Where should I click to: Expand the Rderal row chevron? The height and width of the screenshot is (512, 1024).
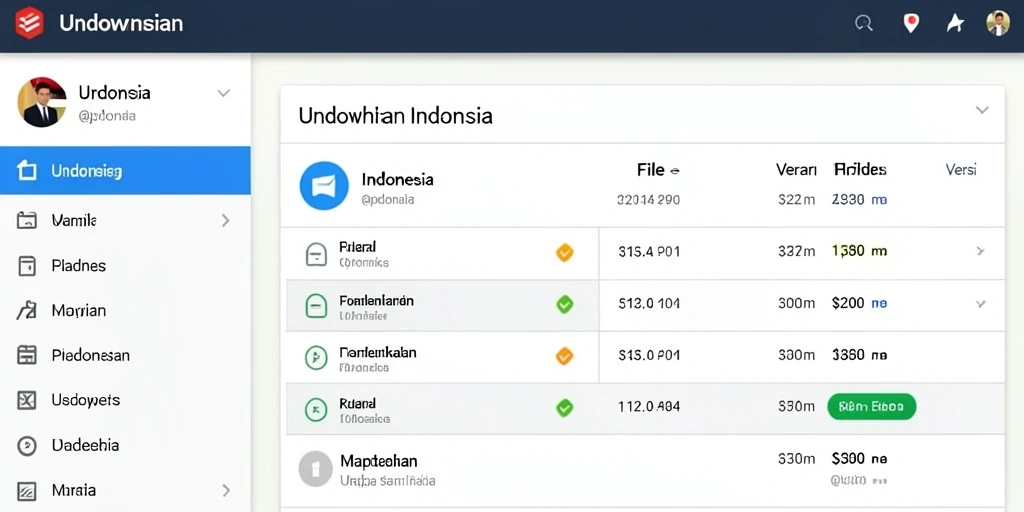coord(980,251)
